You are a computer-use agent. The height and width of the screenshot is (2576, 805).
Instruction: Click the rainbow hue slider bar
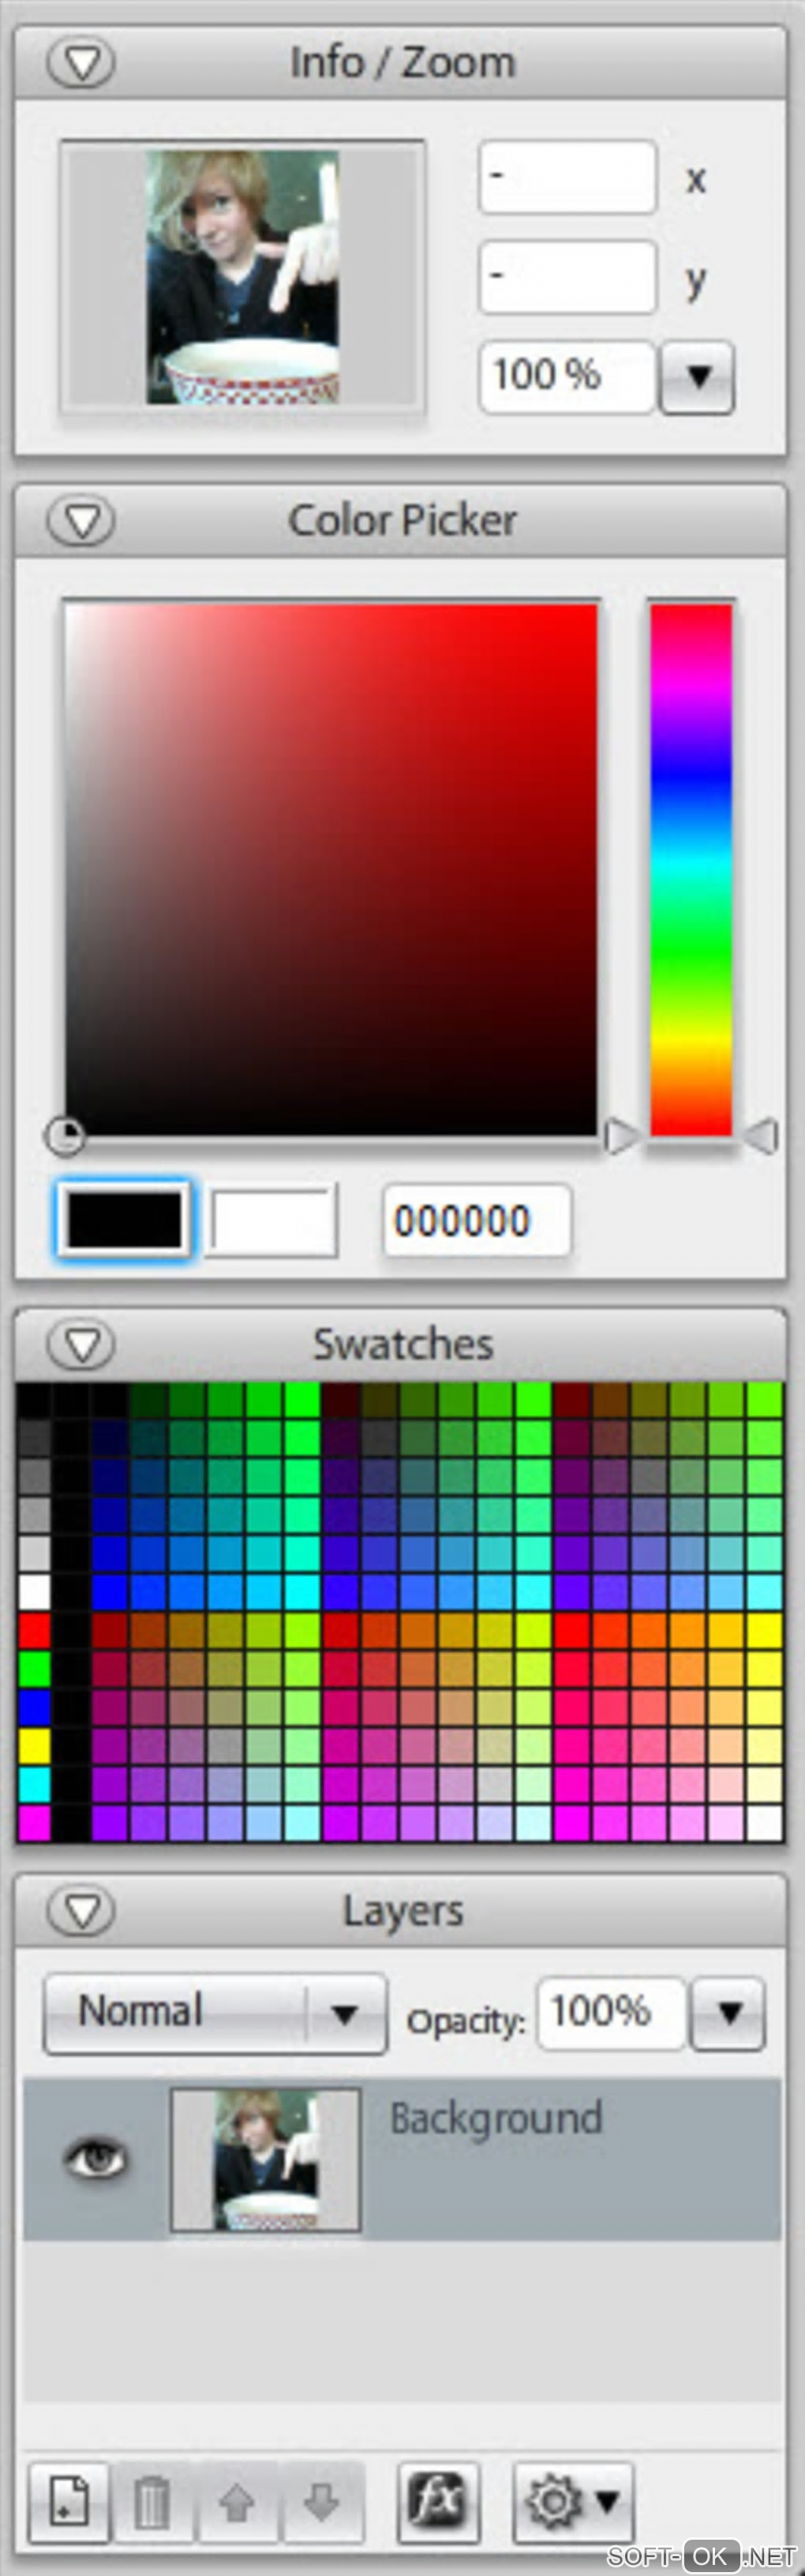click(x=691, y=869)
